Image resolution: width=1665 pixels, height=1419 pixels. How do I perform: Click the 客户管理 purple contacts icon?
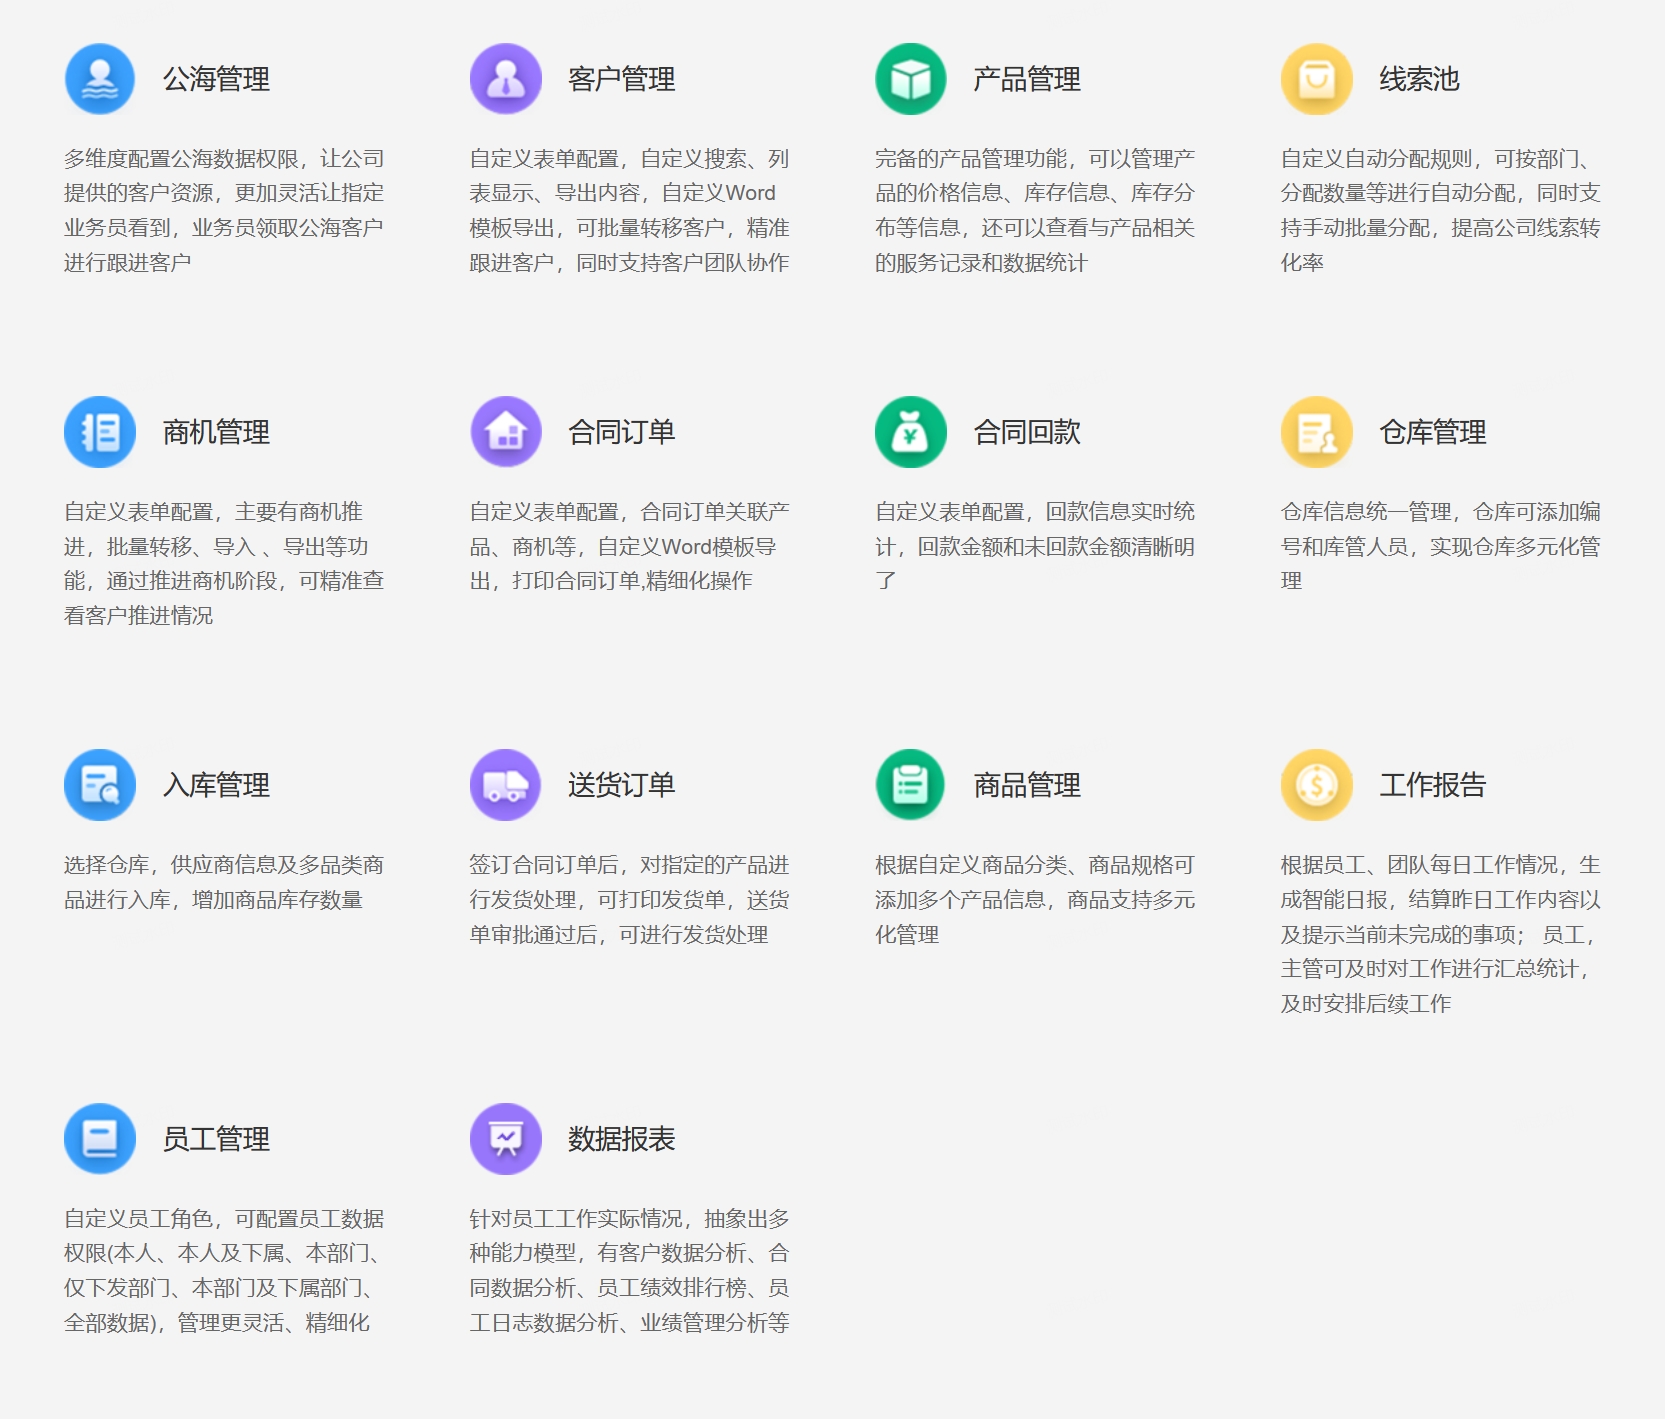[x=506, y=79]
